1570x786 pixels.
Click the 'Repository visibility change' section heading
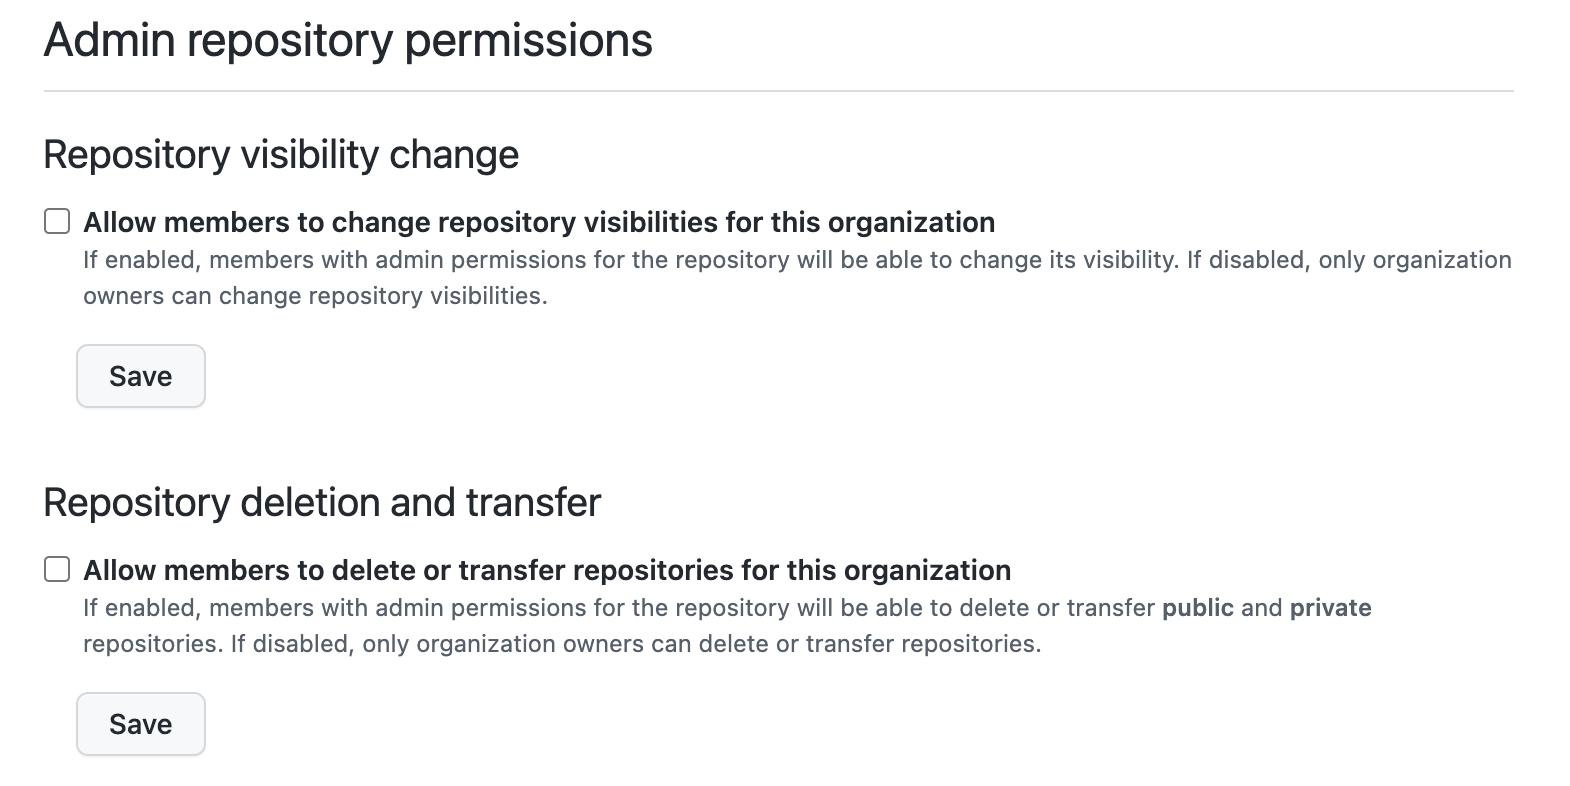click(x=281, y=155)
